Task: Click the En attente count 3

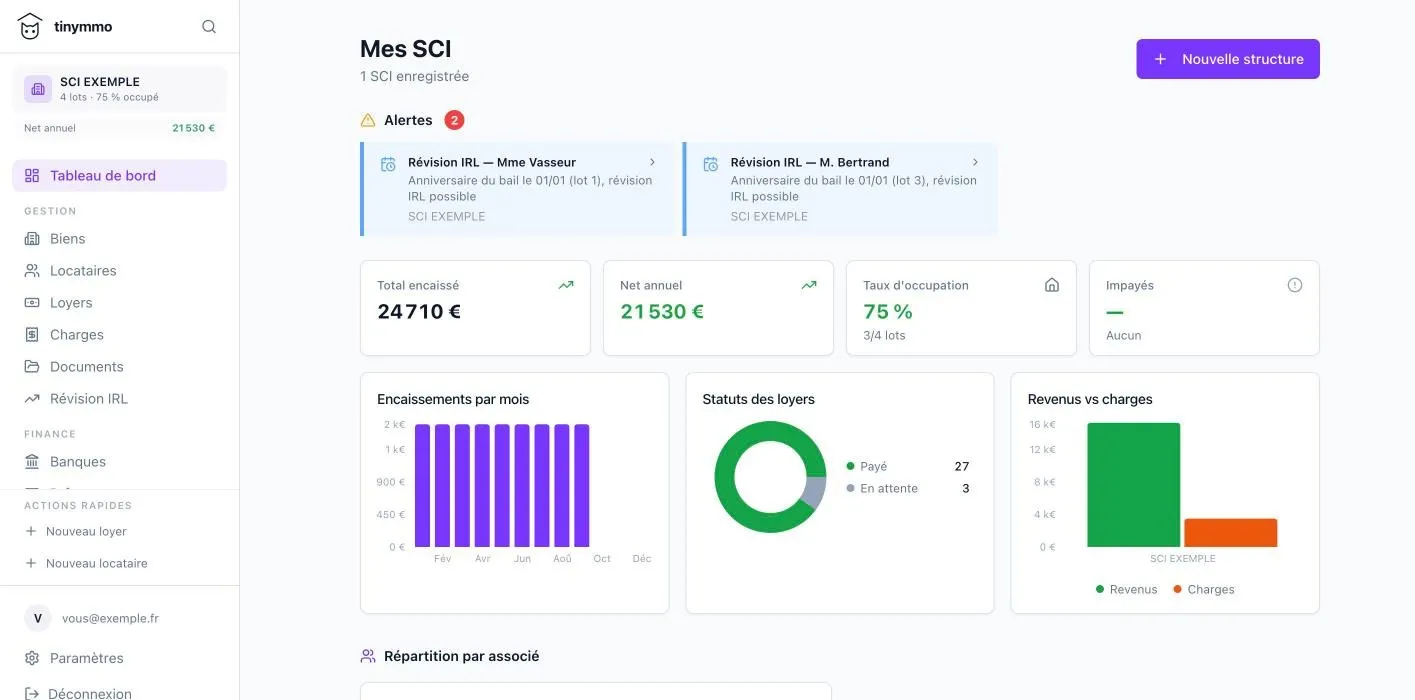Action: (966, 488)
